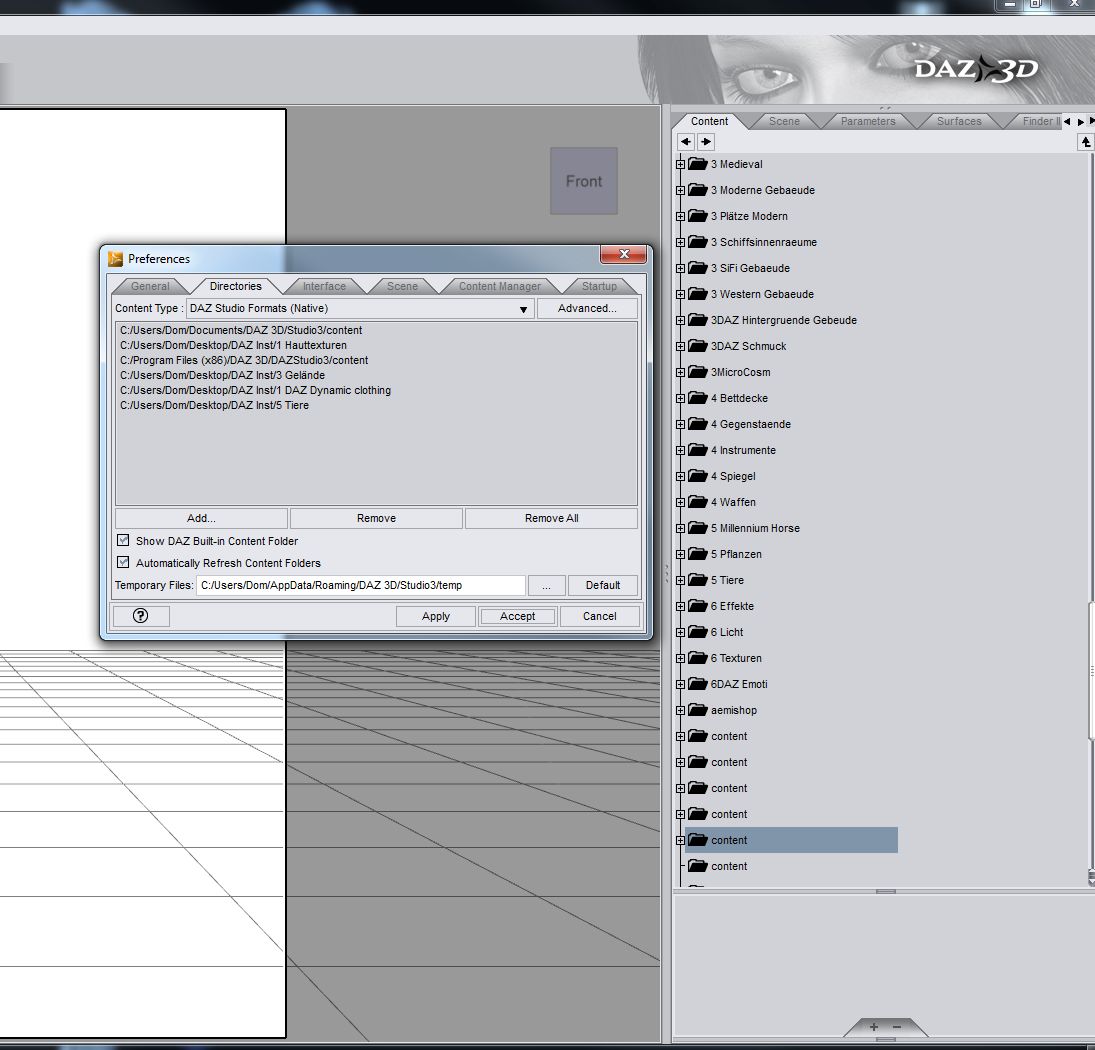
Task: Click the Accept button
Action: [517, 616]
